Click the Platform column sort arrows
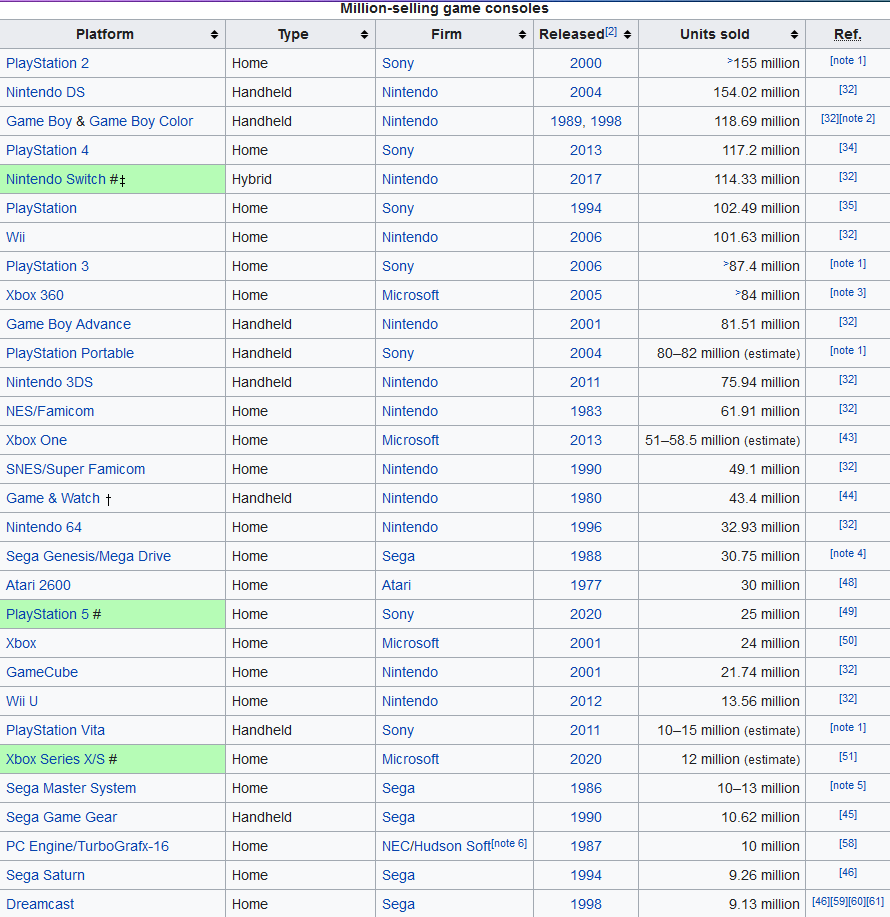890x917 pixels. click(215, 35)
